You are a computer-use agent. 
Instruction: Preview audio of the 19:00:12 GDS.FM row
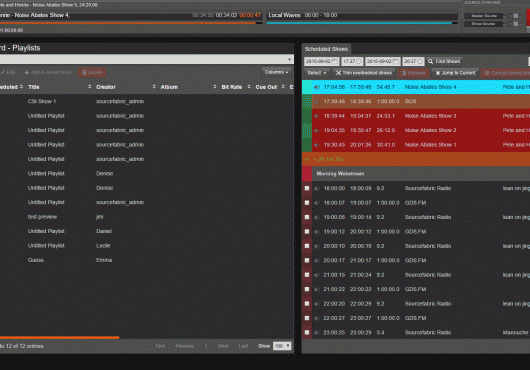coord(317,231)
